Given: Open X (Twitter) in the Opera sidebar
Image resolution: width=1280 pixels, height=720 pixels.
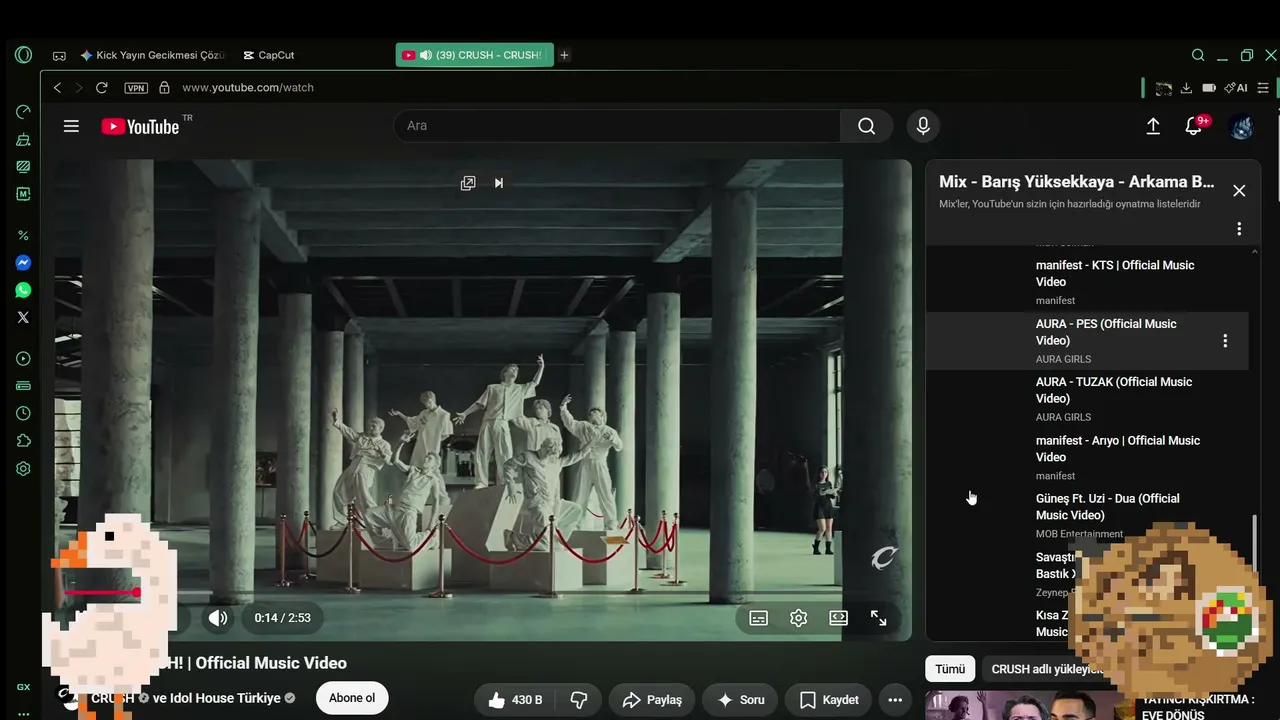Looking at the screenshot, I should (23, 317).
